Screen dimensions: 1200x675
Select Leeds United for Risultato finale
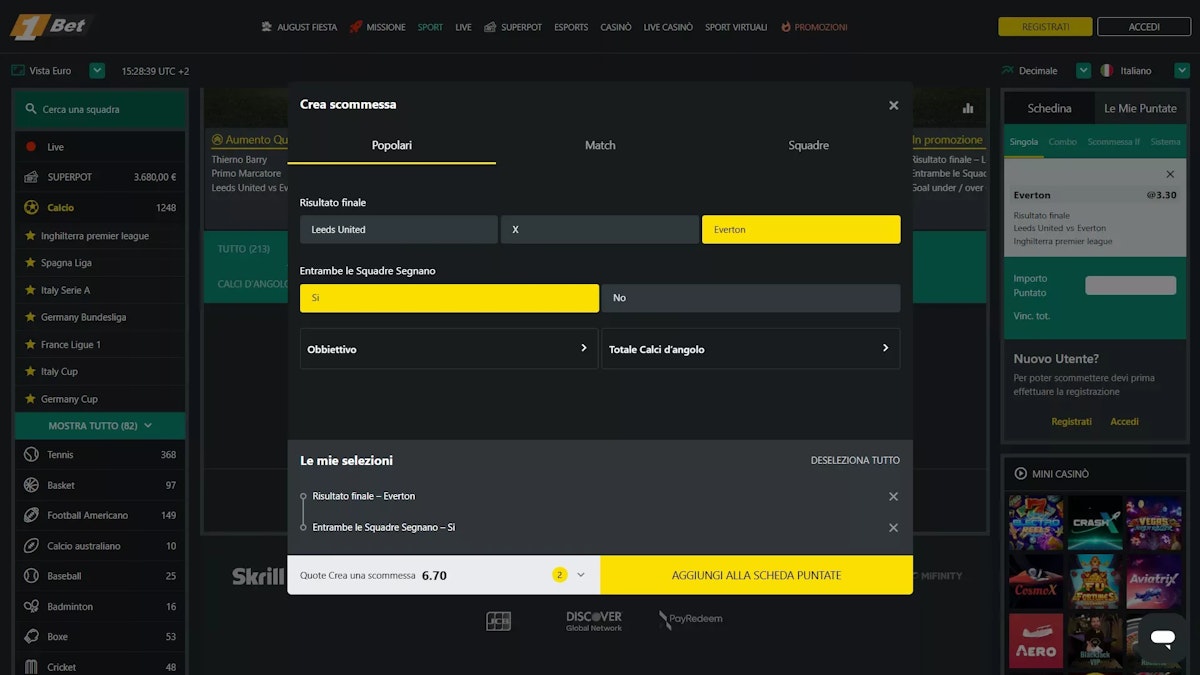(399, 230)
